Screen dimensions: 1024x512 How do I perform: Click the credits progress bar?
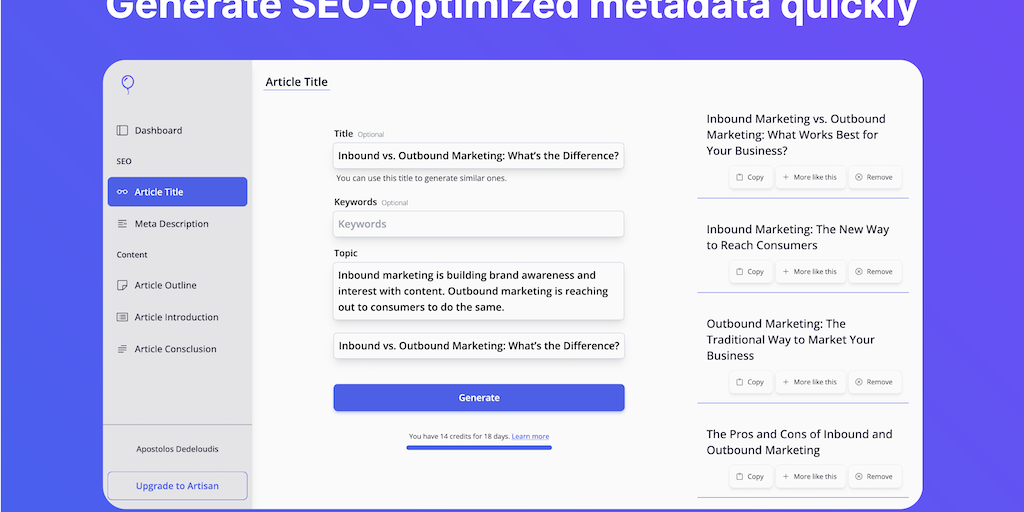pos(478,447)
